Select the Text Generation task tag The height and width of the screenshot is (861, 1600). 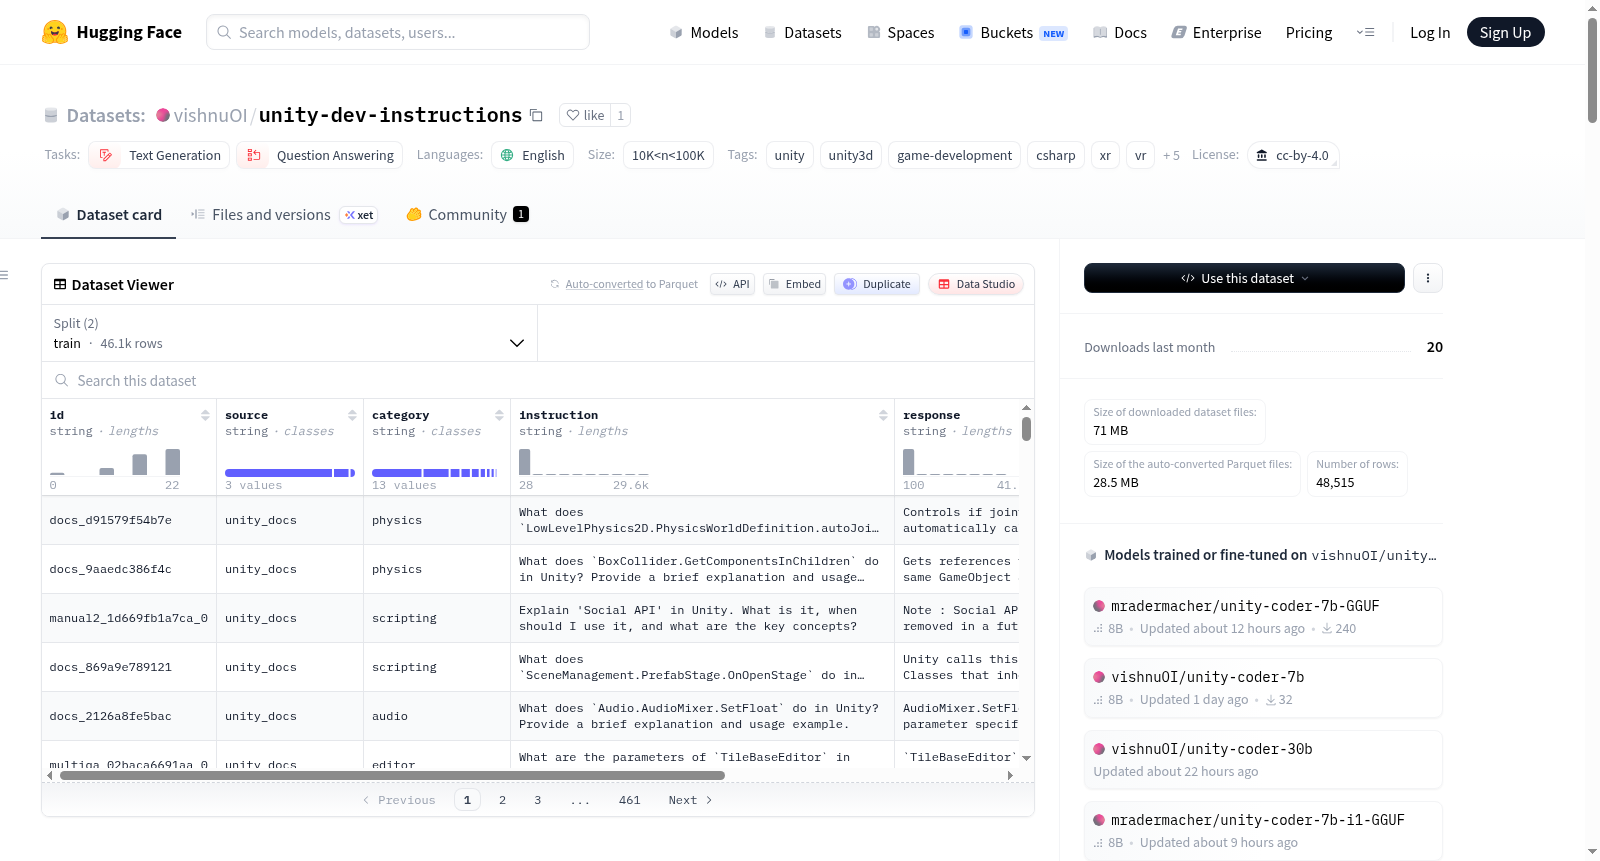point(159,155)
